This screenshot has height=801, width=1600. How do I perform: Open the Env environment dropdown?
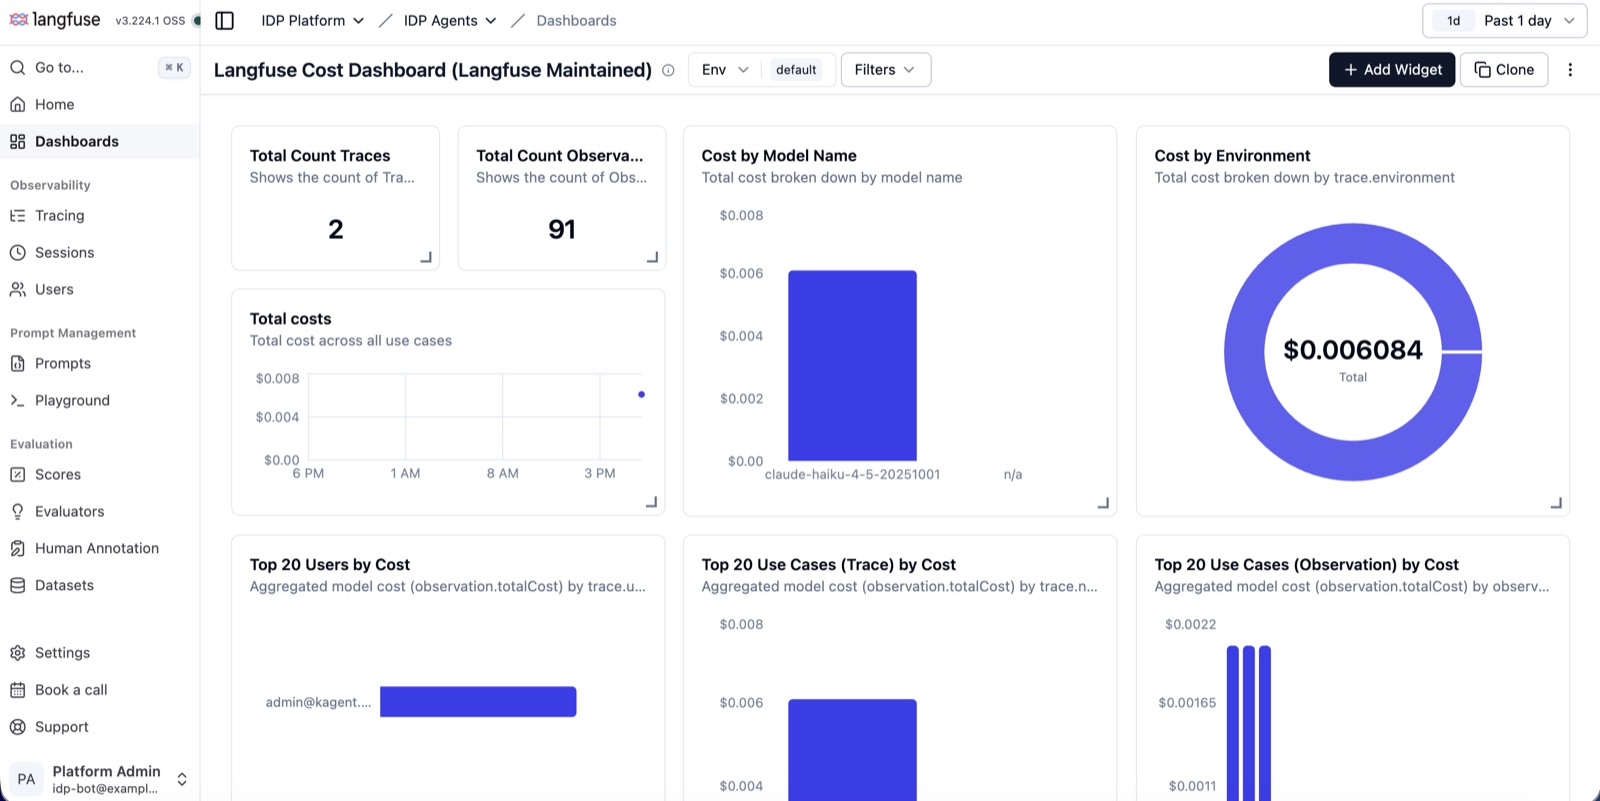[725, 70]
